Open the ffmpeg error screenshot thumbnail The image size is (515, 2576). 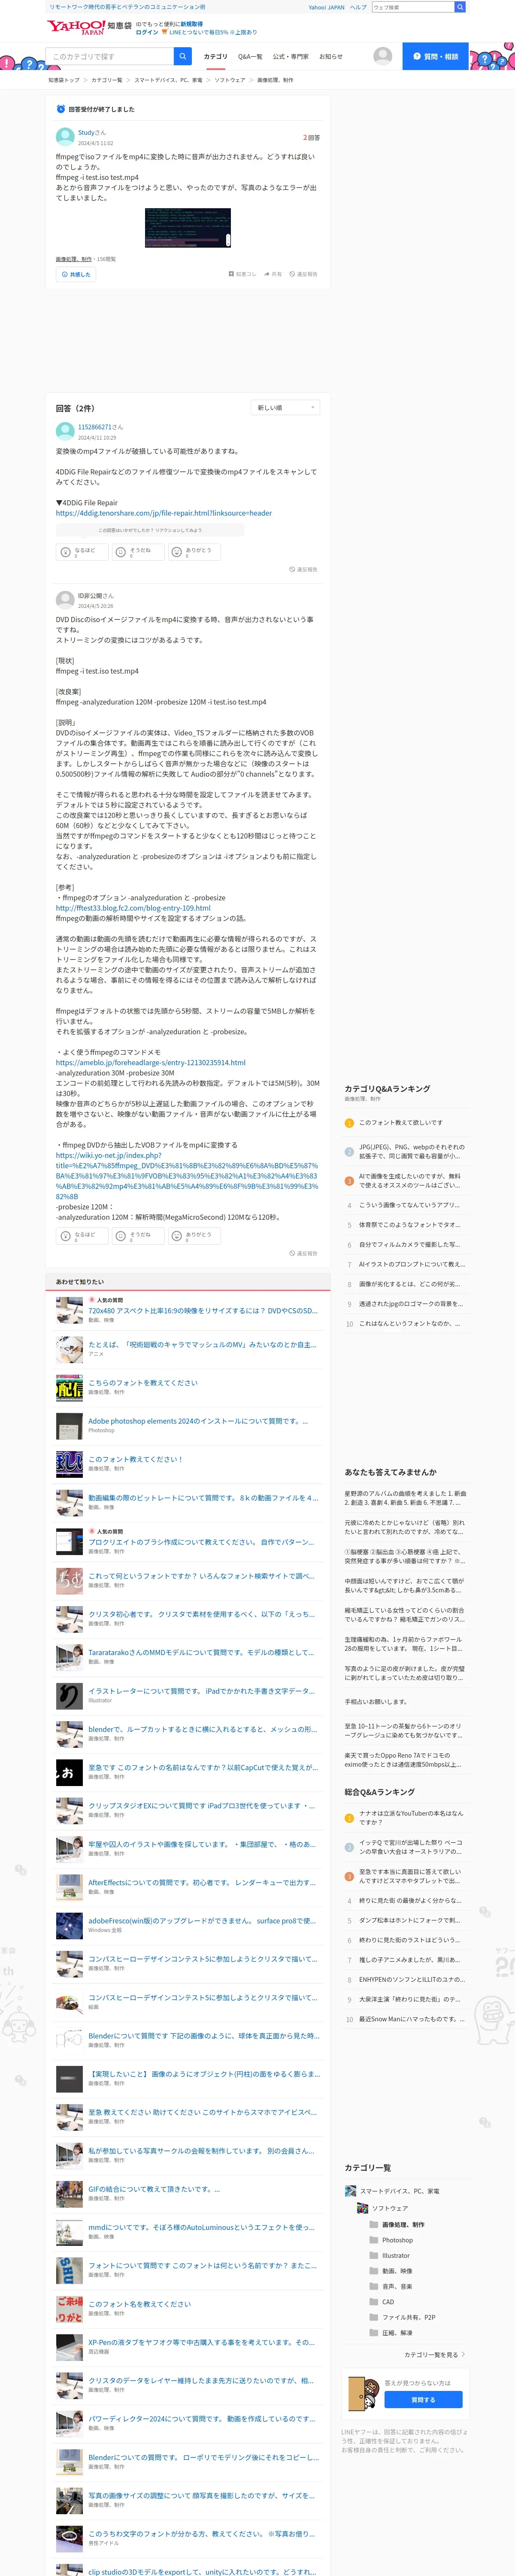pyautogui.click(x=188, y=228)
